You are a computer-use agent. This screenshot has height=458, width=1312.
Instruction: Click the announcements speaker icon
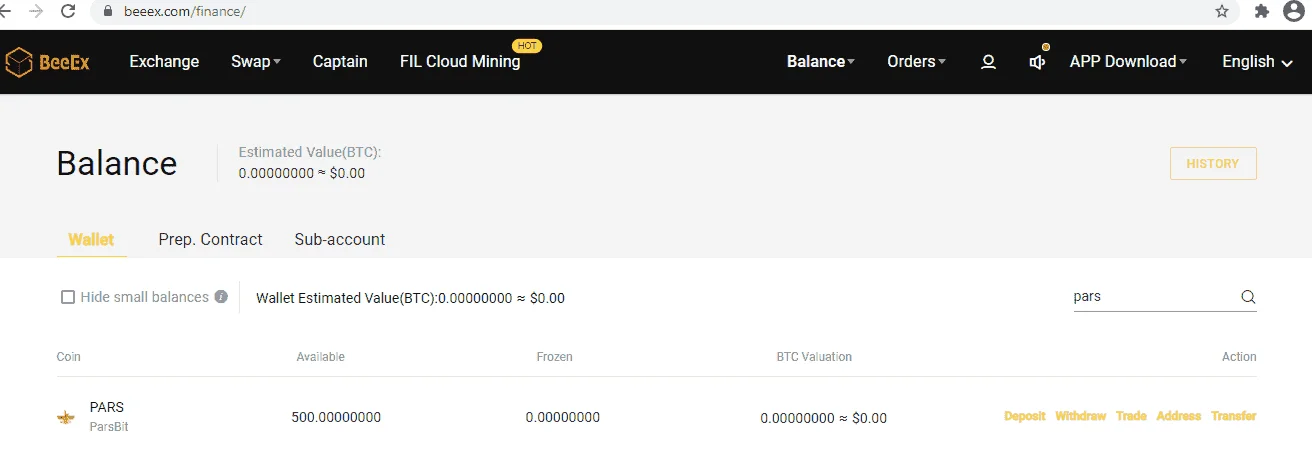(x=1038, y=62)
